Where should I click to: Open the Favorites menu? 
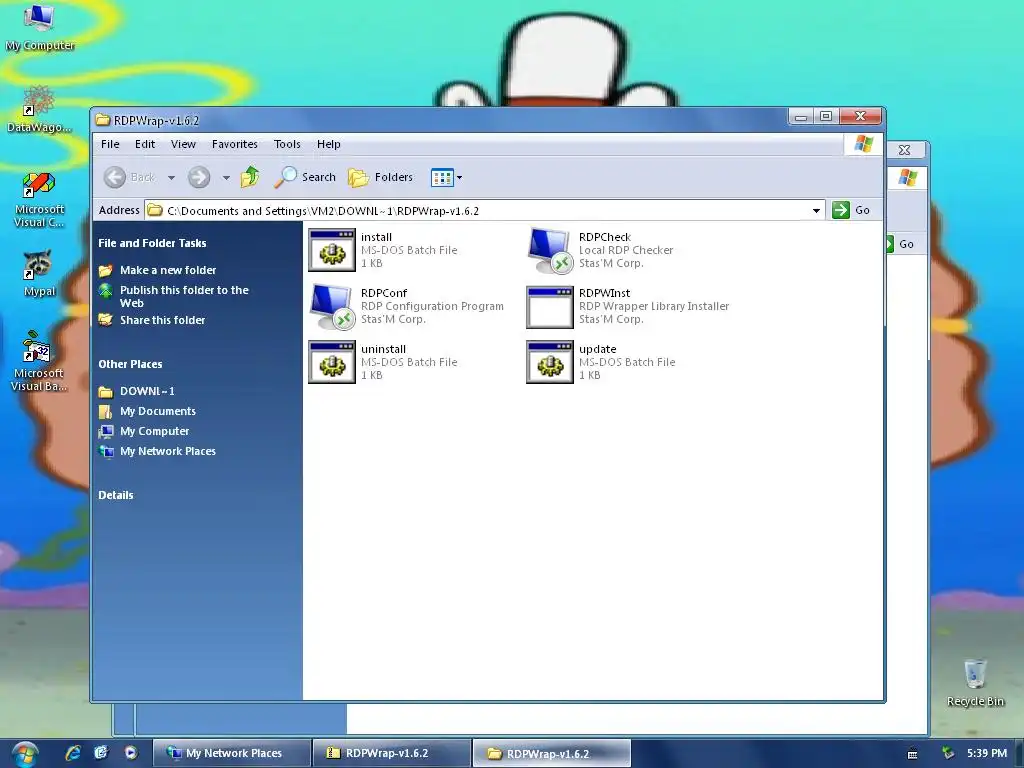pos(234,144)
